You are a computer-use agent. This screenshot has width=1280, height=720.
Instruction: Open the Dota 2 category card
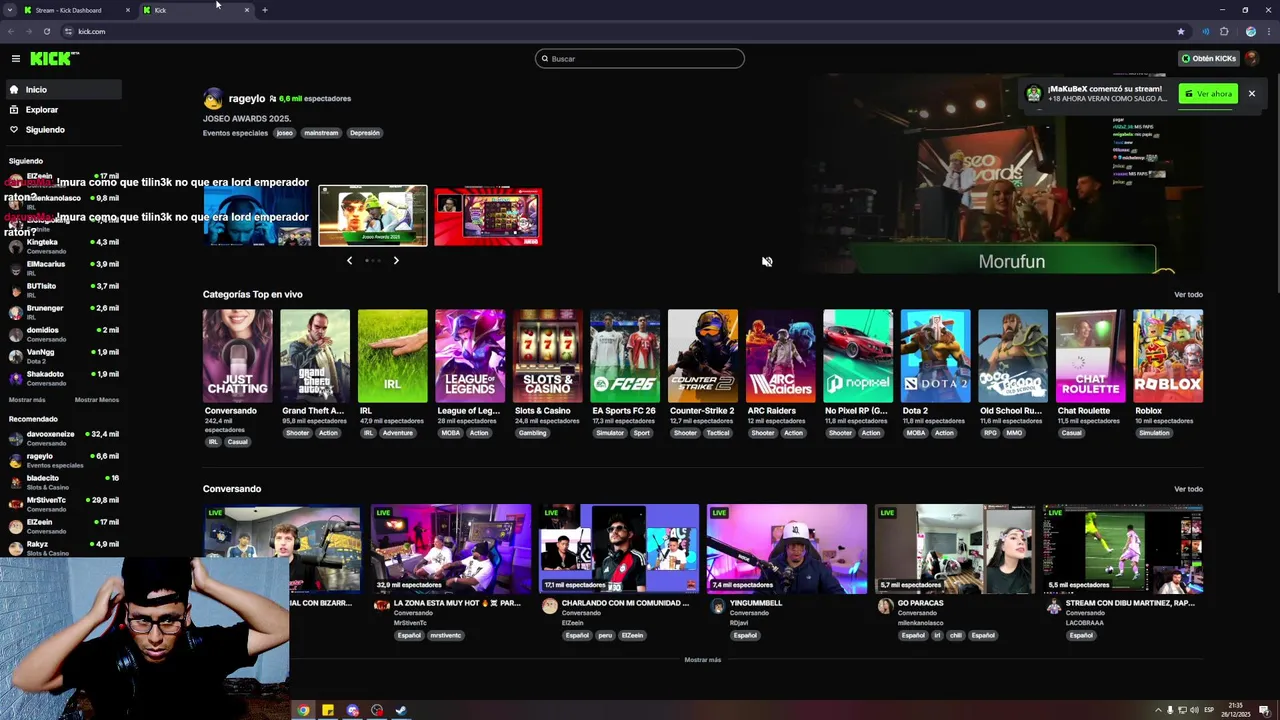point(935,357)
